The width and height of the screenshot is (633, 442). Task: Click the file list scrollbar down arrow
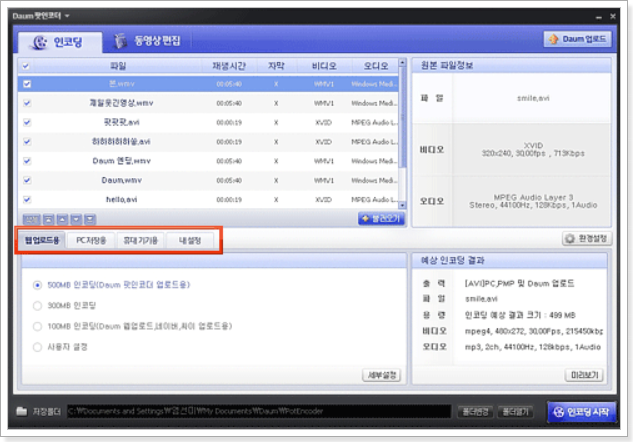(x=402, y=205)
